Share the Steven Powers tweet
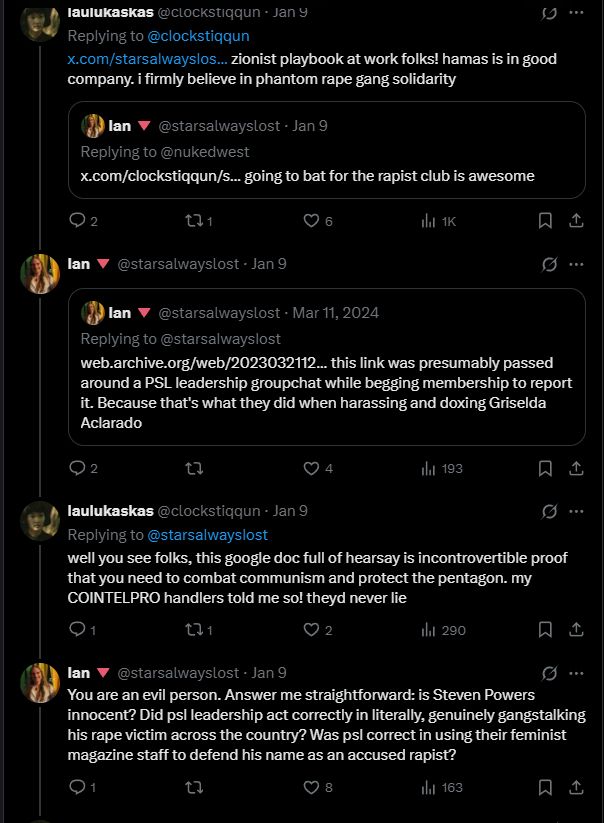The height and width of the screenshot is (823, 604). click(x=576, y=787)
